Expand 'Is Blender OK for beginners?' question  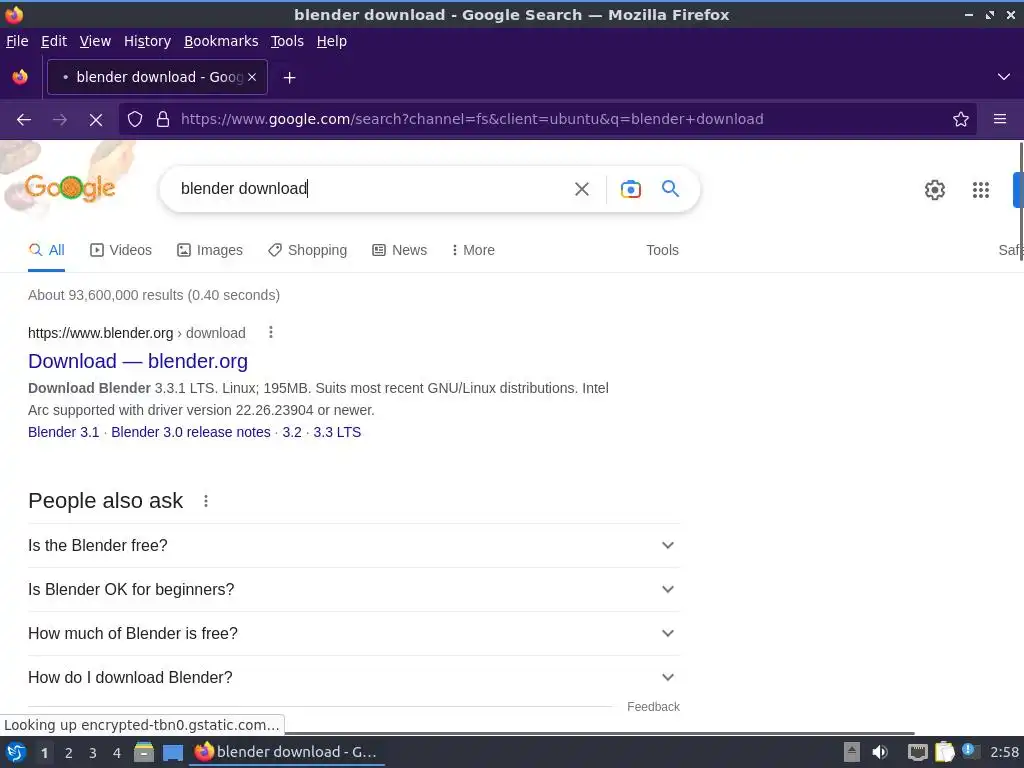(353, 590)
